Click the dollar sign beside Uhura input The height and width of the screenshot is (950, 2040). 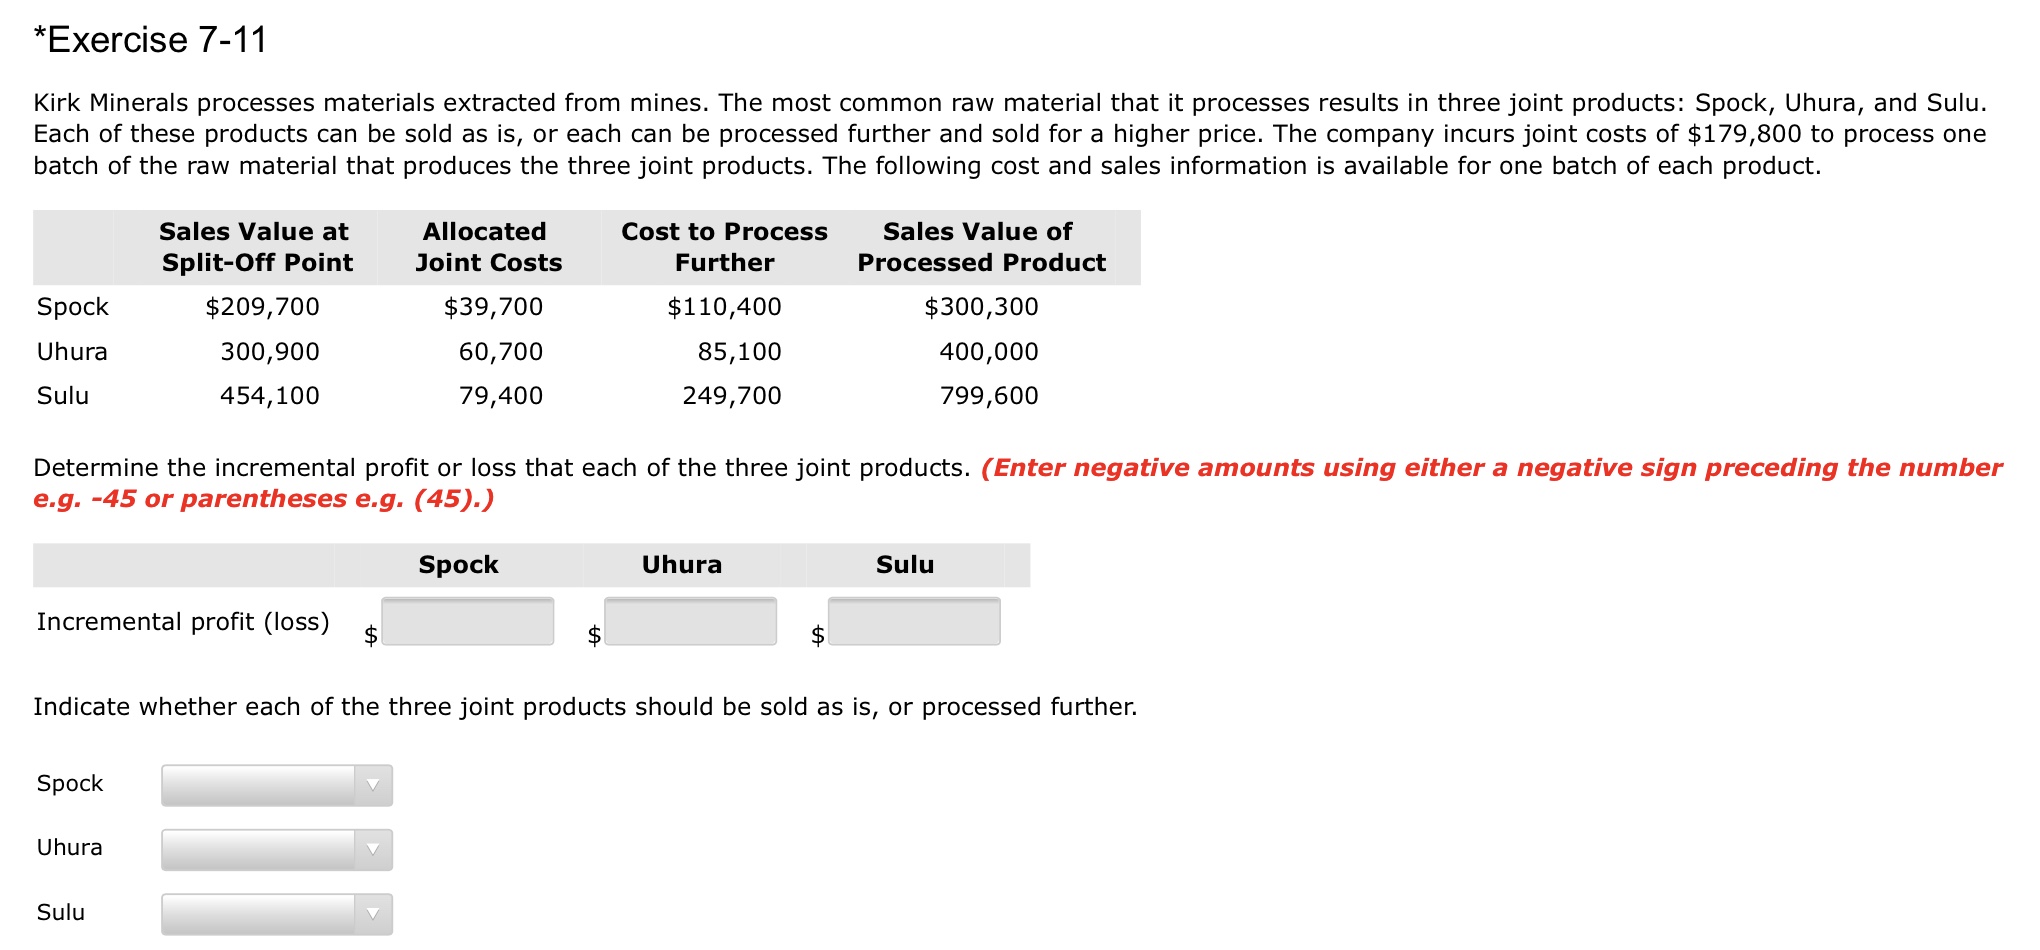point(592,633)
